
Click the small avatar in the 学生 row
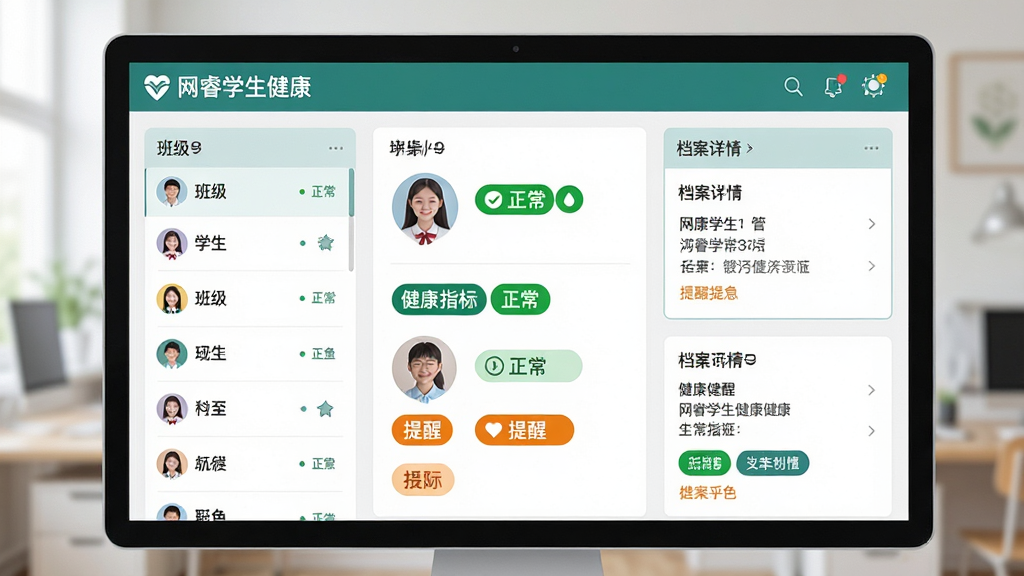(172, 244)
